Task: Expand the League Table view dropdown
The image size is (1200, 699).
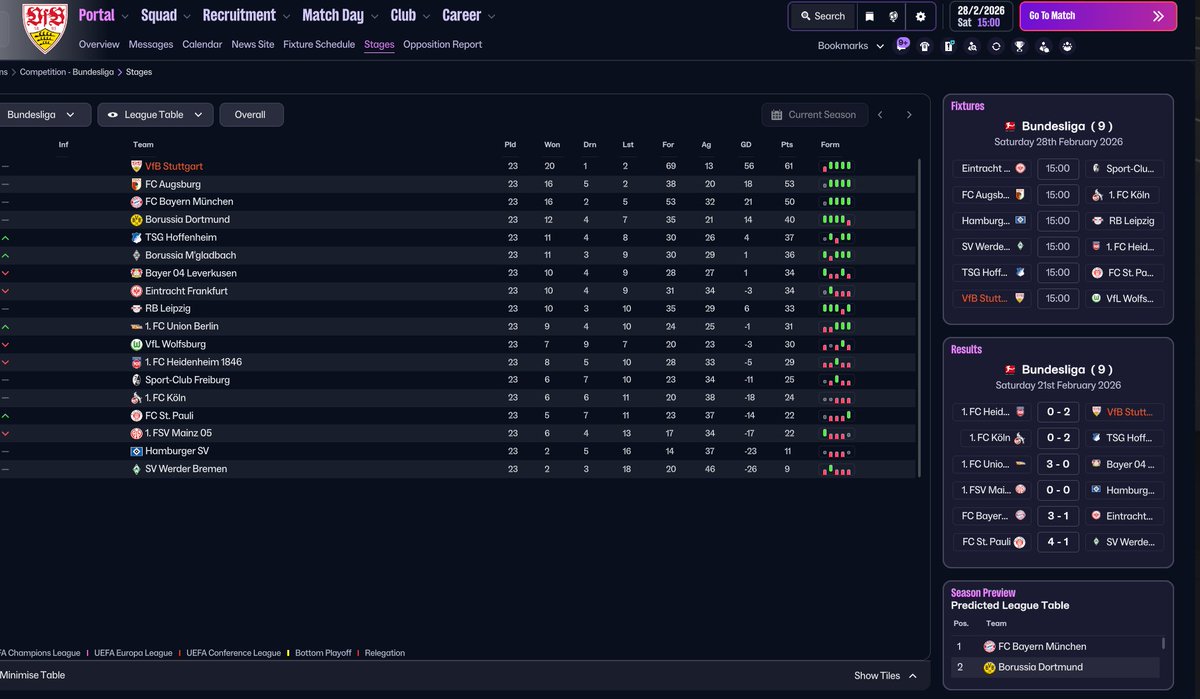Action: tap(155, 115)
